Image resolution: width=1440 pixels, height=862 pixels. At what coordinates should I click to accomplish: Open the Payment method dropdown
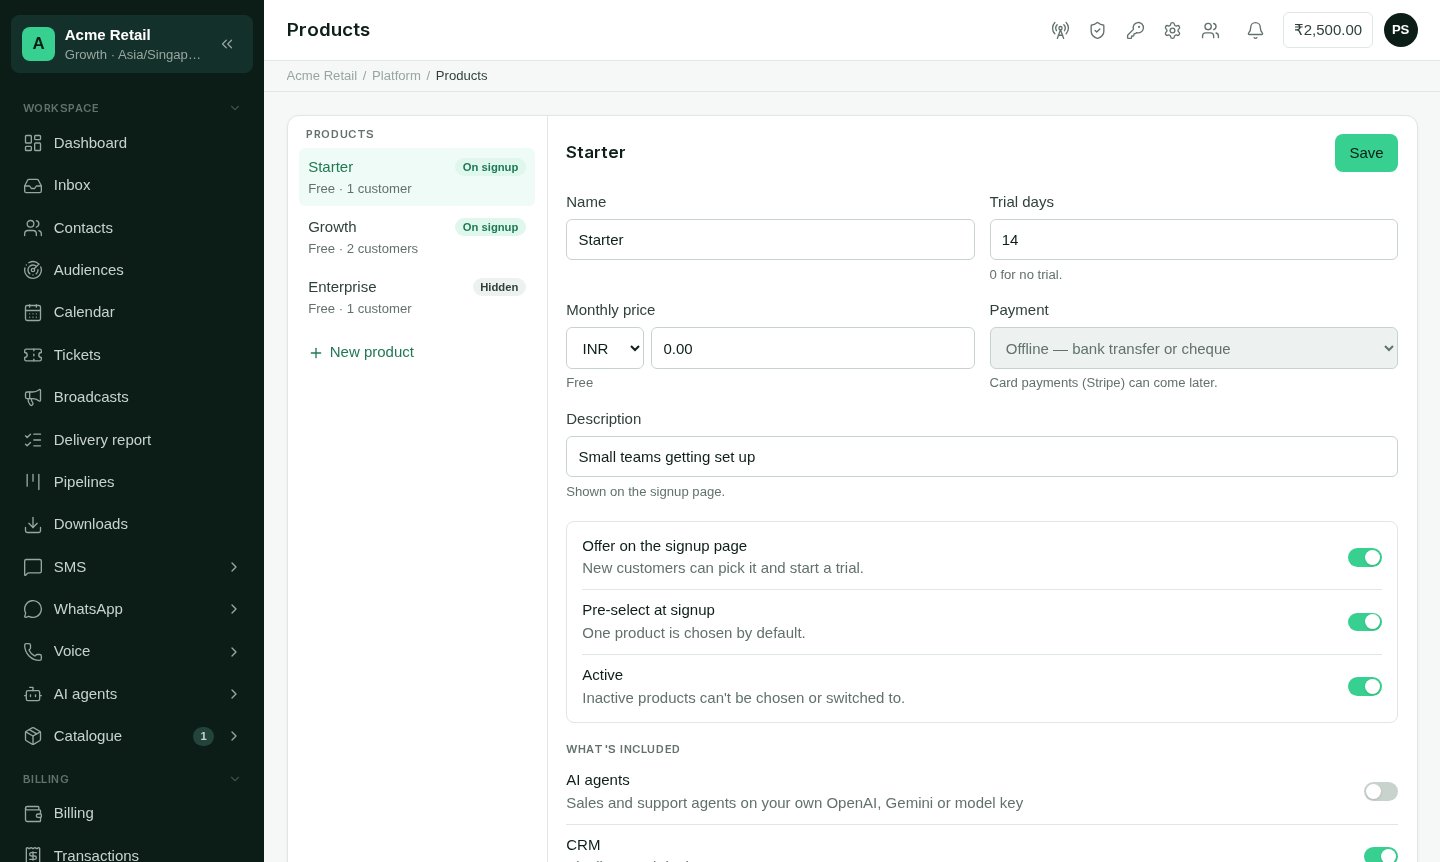tap(1193, 348)
